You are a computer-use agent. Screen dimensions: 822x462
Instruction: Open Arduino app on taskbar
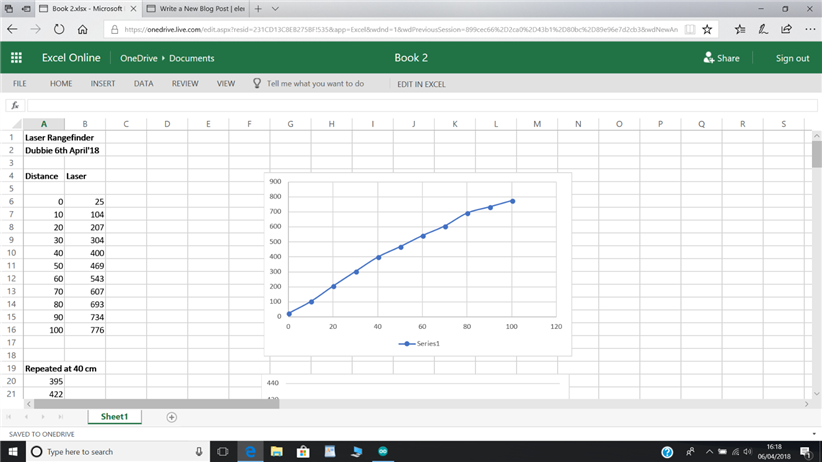(x=383, y=452)
